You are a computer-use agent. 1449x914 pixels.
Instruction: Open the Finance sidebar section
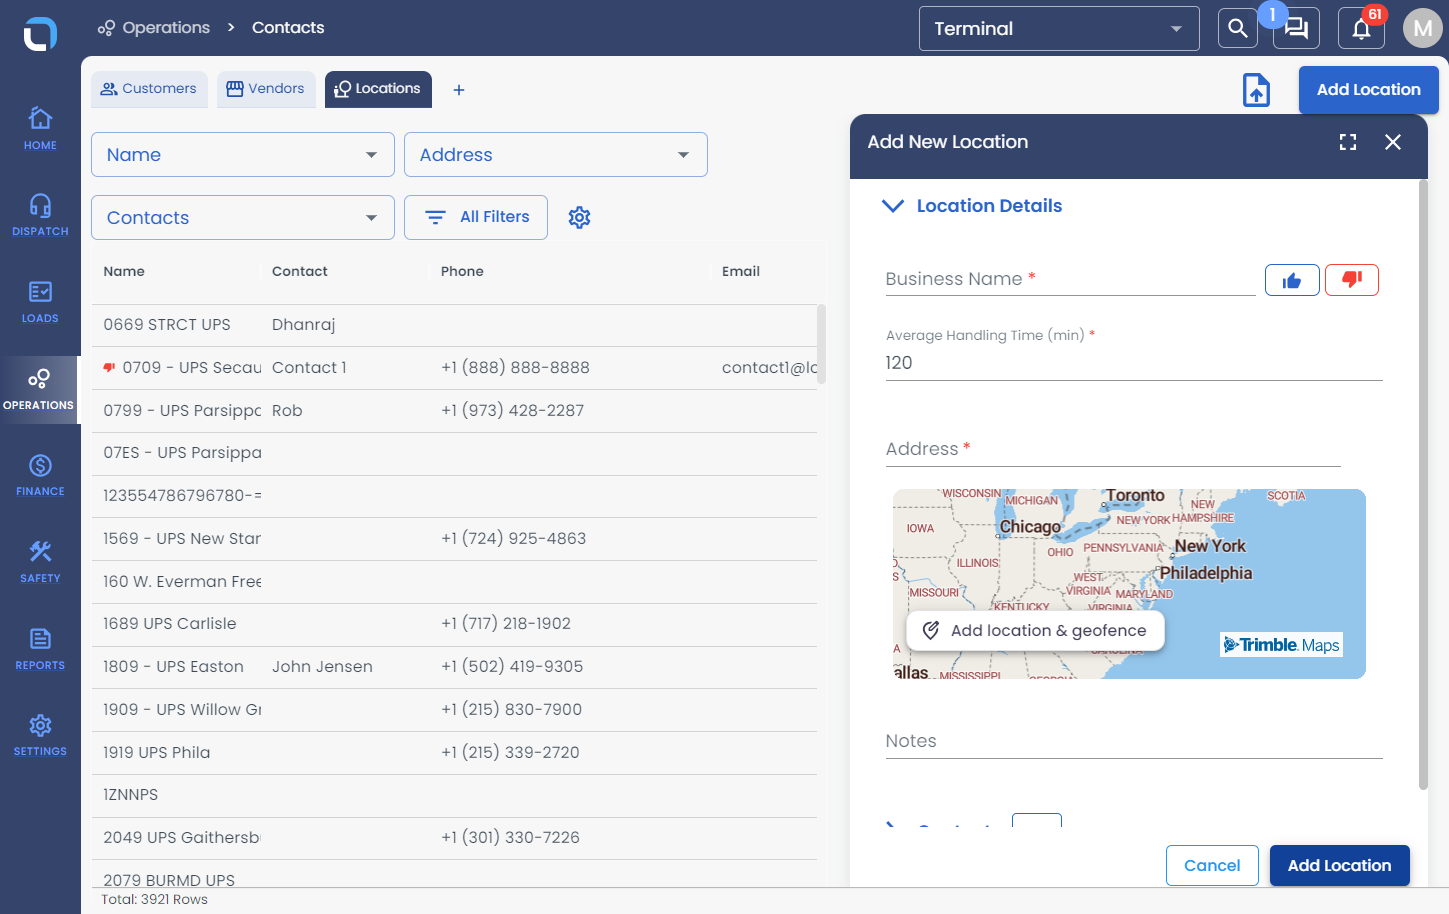40,475
